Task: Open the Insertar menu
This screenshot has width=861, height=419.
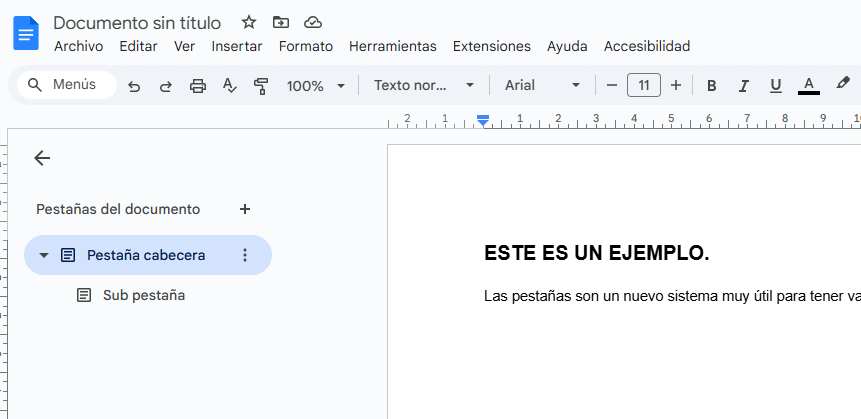Action: (237, 46)
